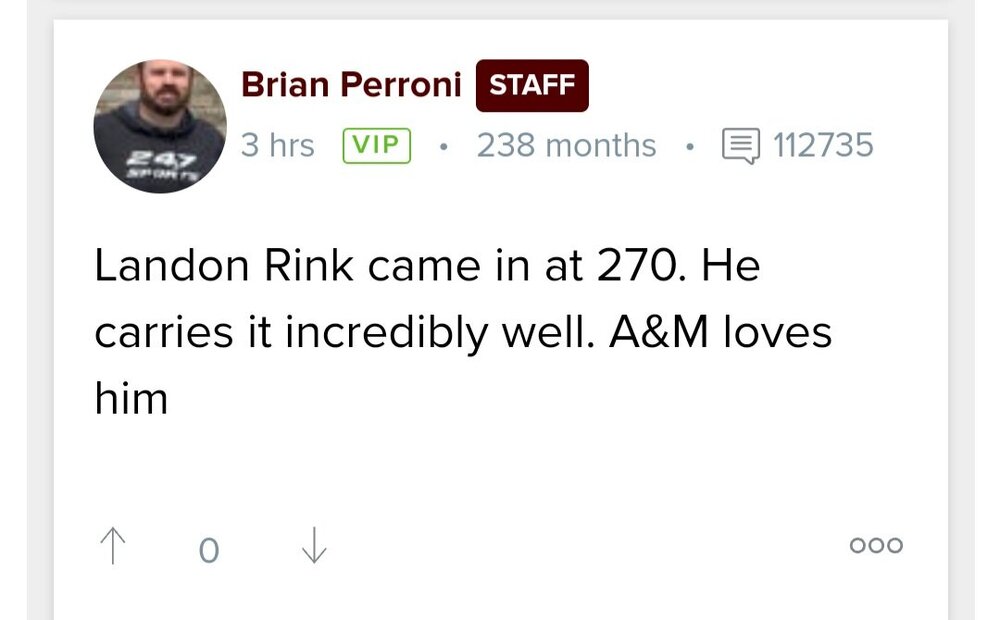Open the 112735 post count

pos(823,146)
